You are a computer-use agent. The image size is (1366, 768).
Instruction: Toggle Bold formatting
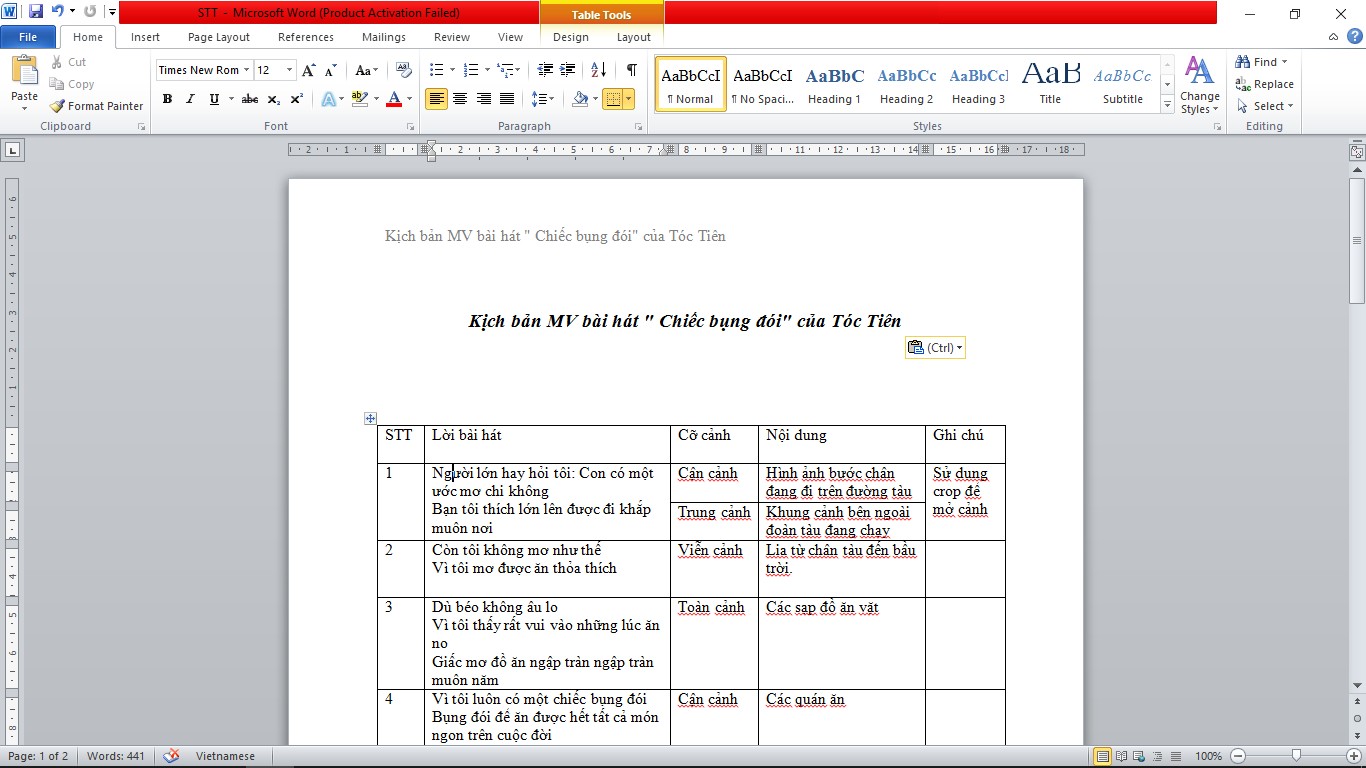pyautogui.click(x=167, y=99)
